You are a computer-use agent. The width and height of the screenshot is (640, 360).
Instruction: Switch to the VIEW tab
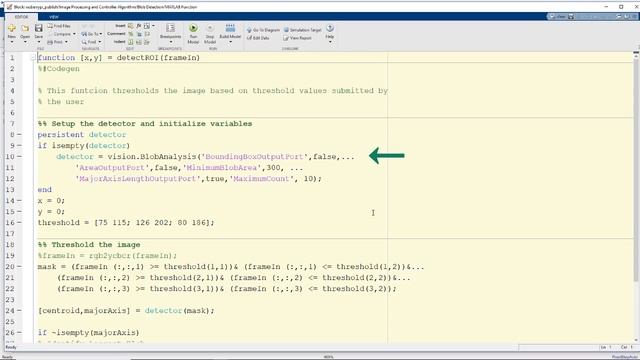click(x=53, y=17)
